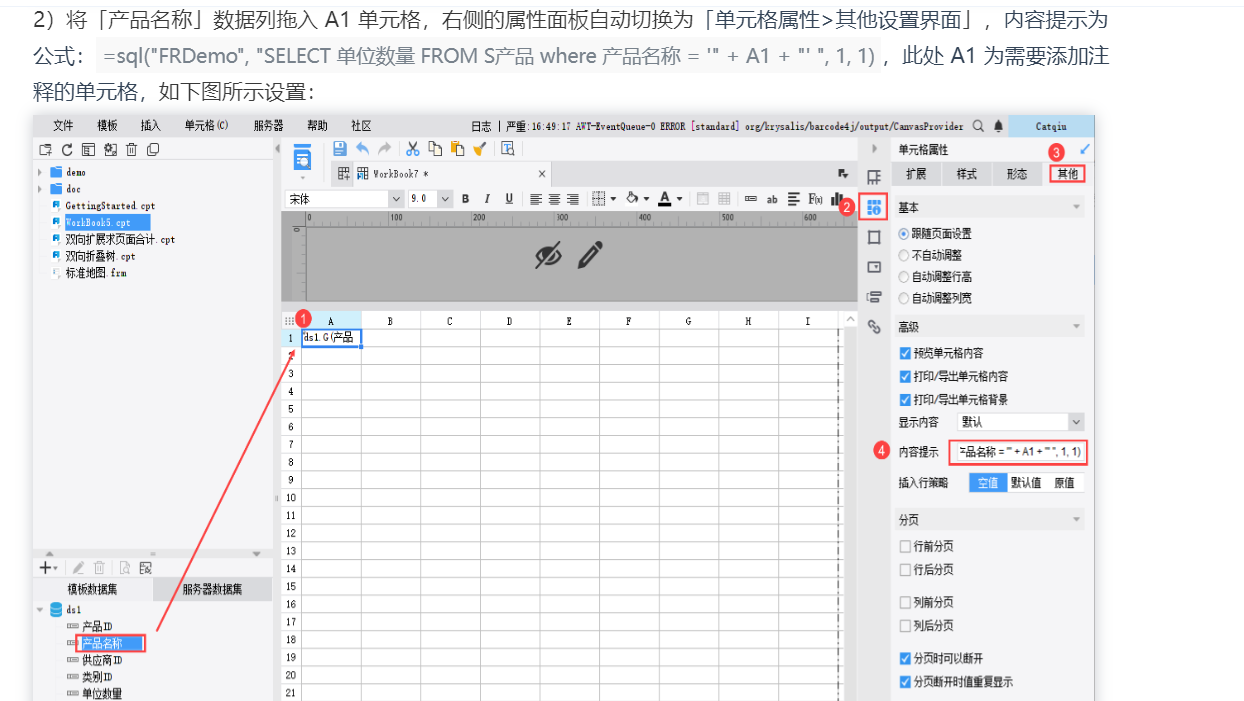Open the 文件 menu
1244x701 pixels.
point(63,126)
